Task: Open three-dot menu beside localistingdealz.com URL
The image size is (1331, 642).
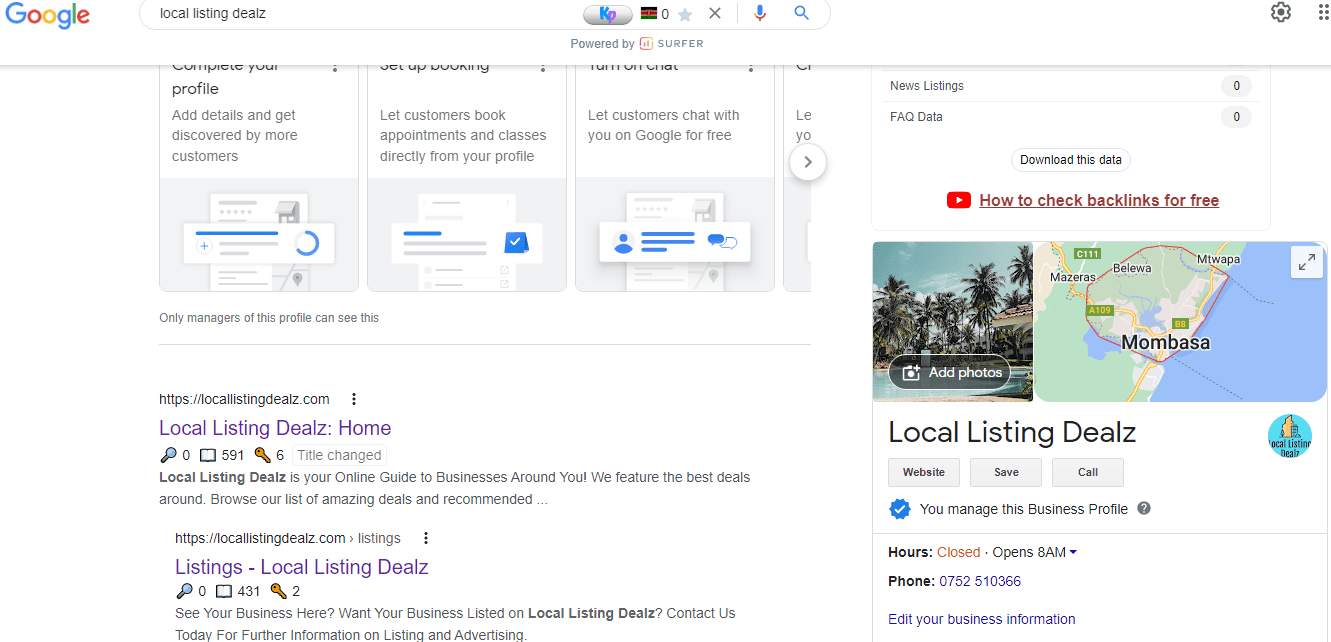Action: point(353,399)
